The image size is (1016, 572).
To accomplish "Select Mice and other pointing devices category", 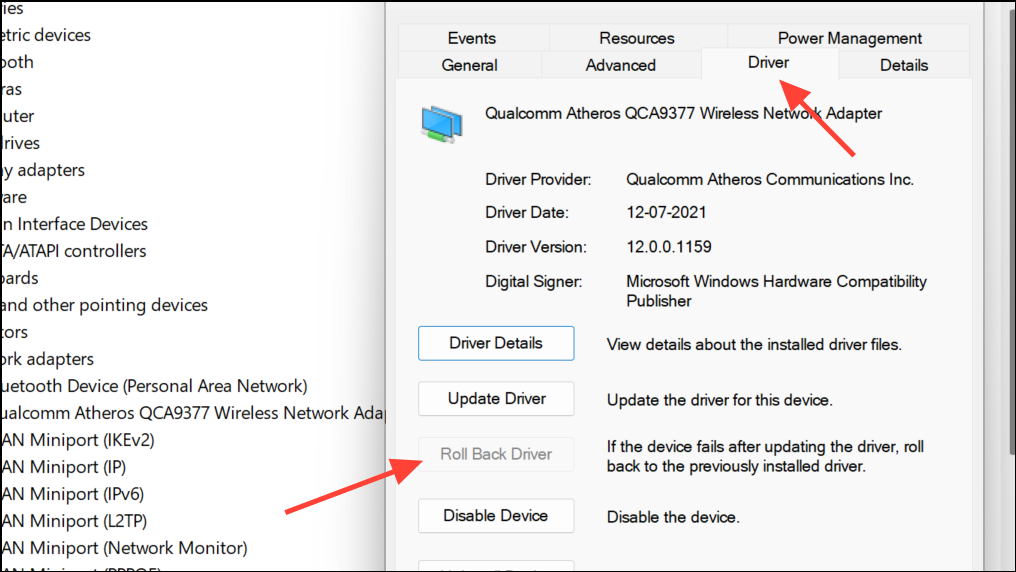I will tap(104, 305).
